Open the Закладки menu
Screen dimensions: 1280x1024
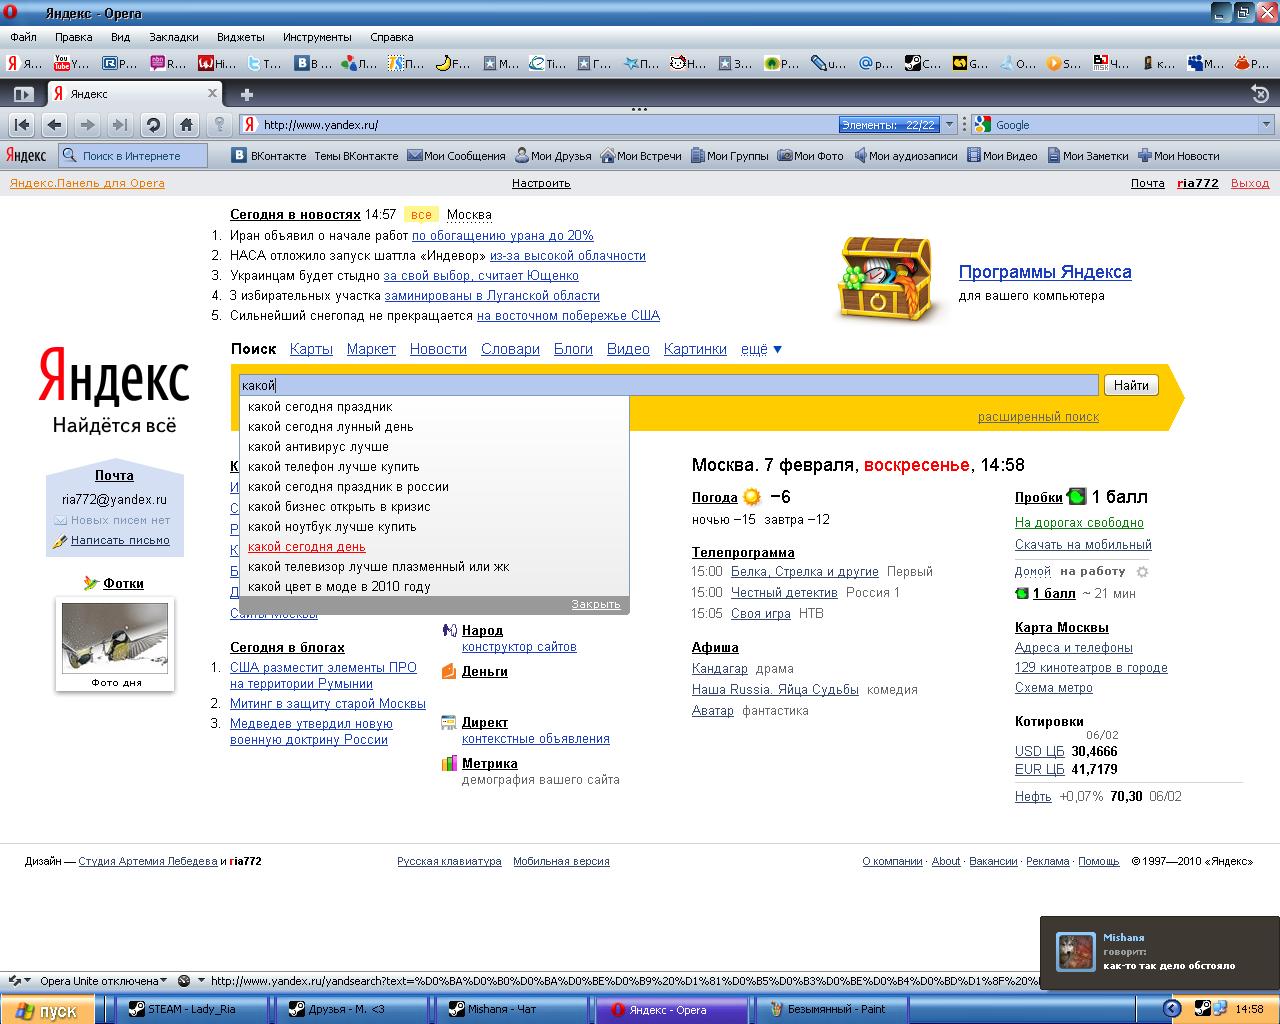(x=174, y=37)
